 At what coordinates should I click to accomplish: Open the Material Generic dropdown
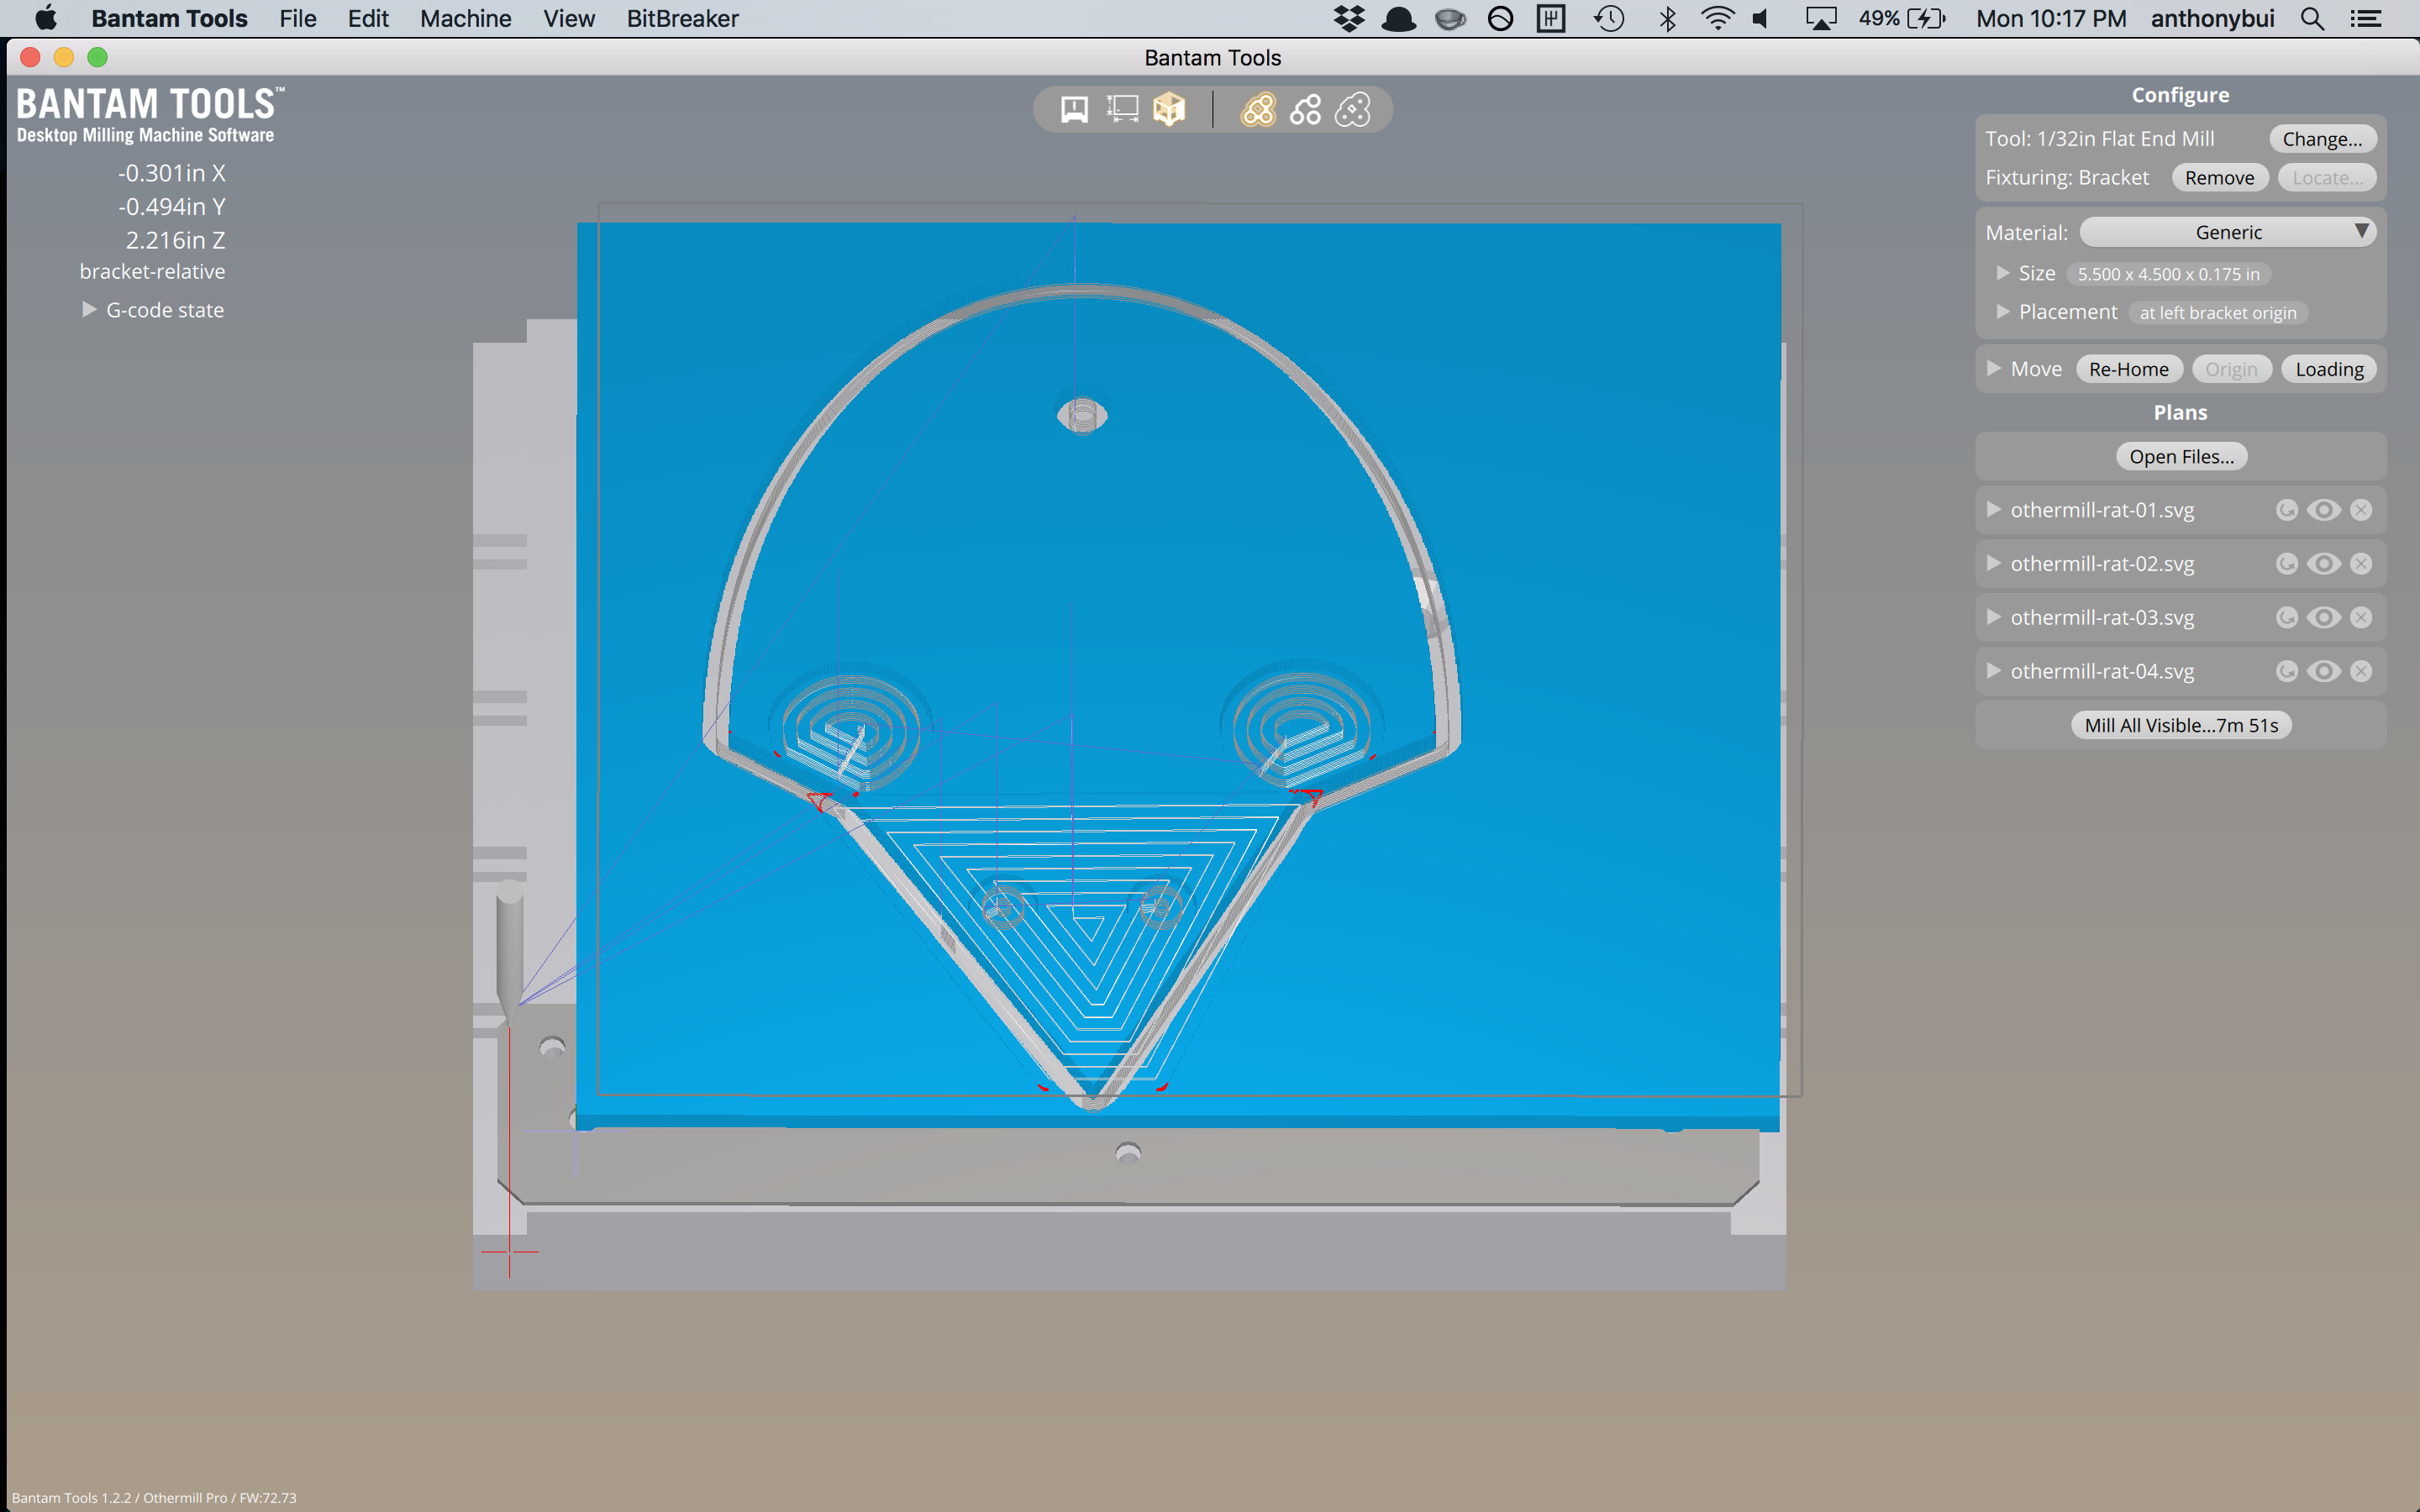[x=2227, y=232]
